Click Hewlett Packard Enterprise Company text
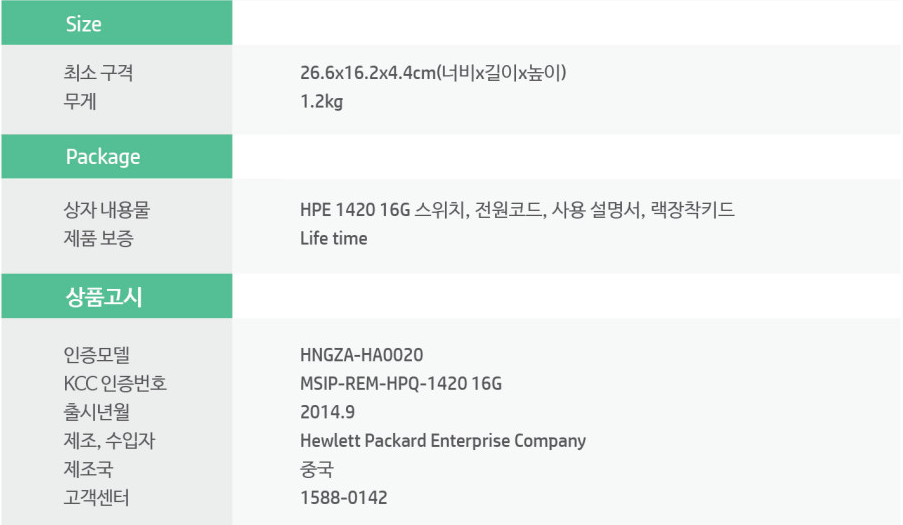Screen dimensions: 903x525 443,441
